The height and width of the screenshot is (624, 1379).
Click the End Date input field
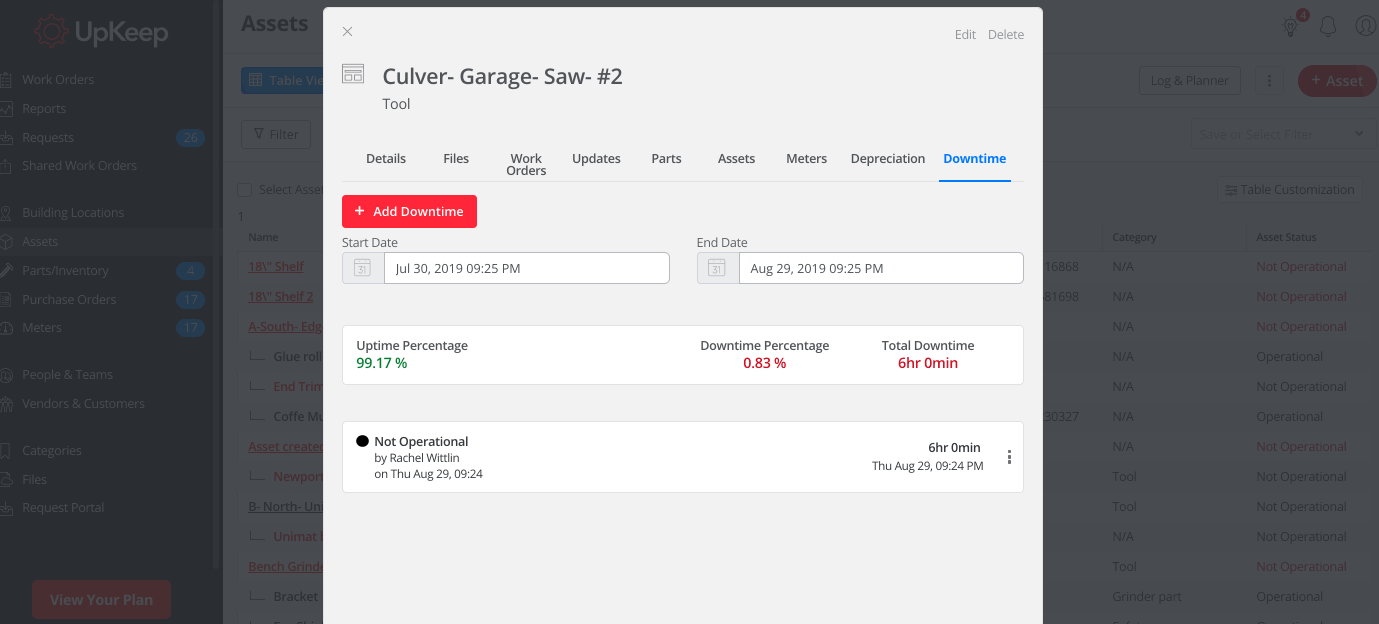[x=880, y=268]
